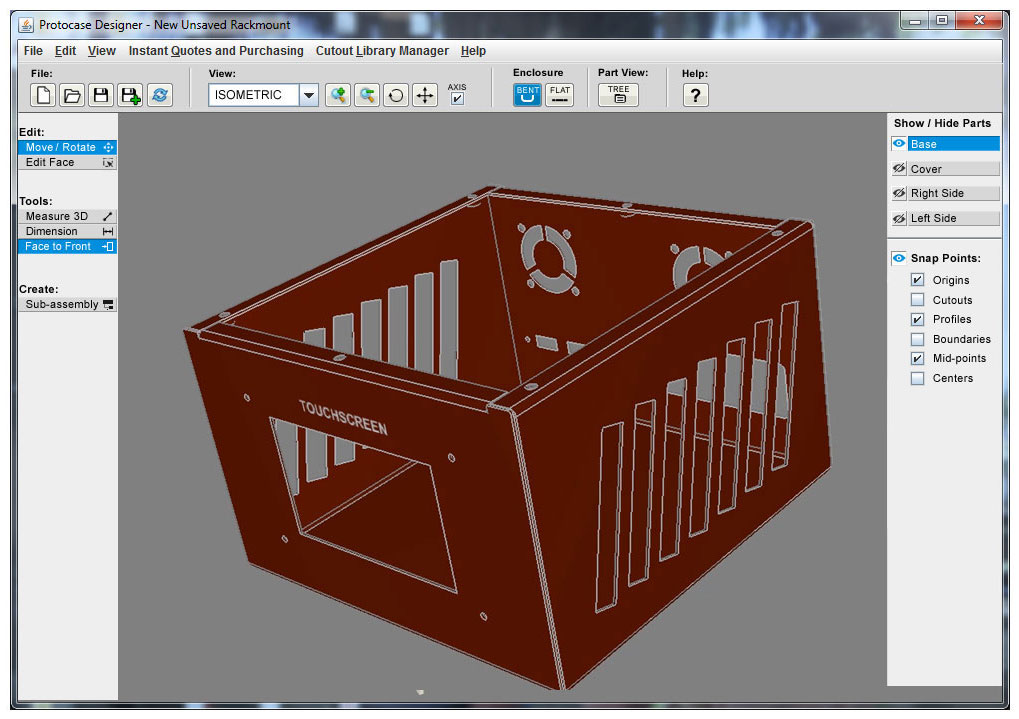Open the Help question mark button
Image resolution: width=1019 pixels, height=719 pixels.
695,94
